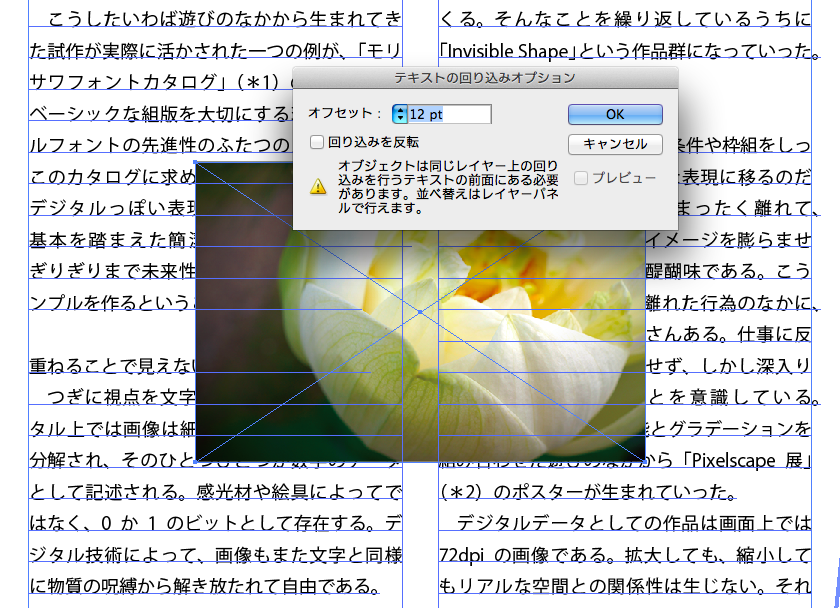Click the text ベーシックな組版を大切にする
The height and width of the screenshot is (608, 840).
coord(160,114)
